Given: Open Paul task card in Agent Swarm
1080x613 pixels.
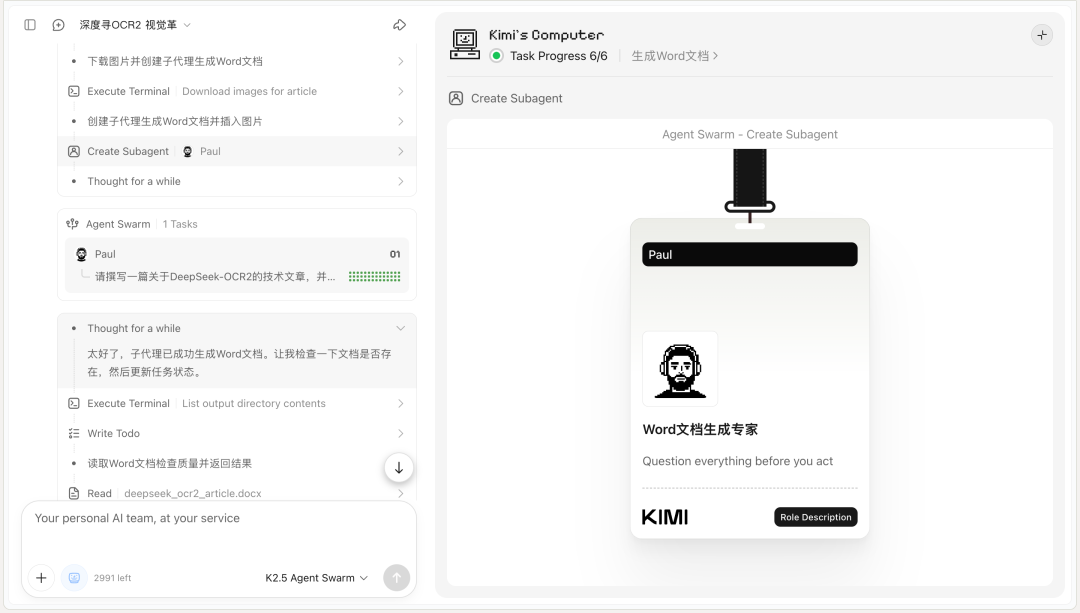Looking at the screenshot, I should (237, 265).
